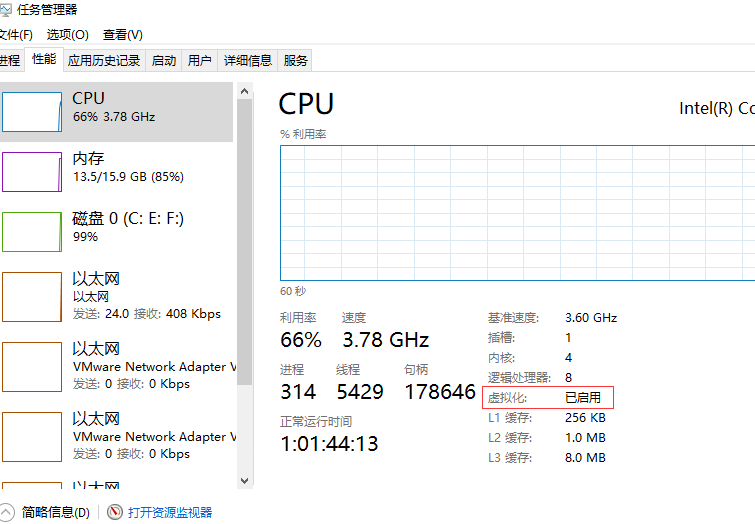The width and height of the screenshot is (755, 524).
Task: Switch to the 详细信息 tab
Action: (x=247, y=61)
